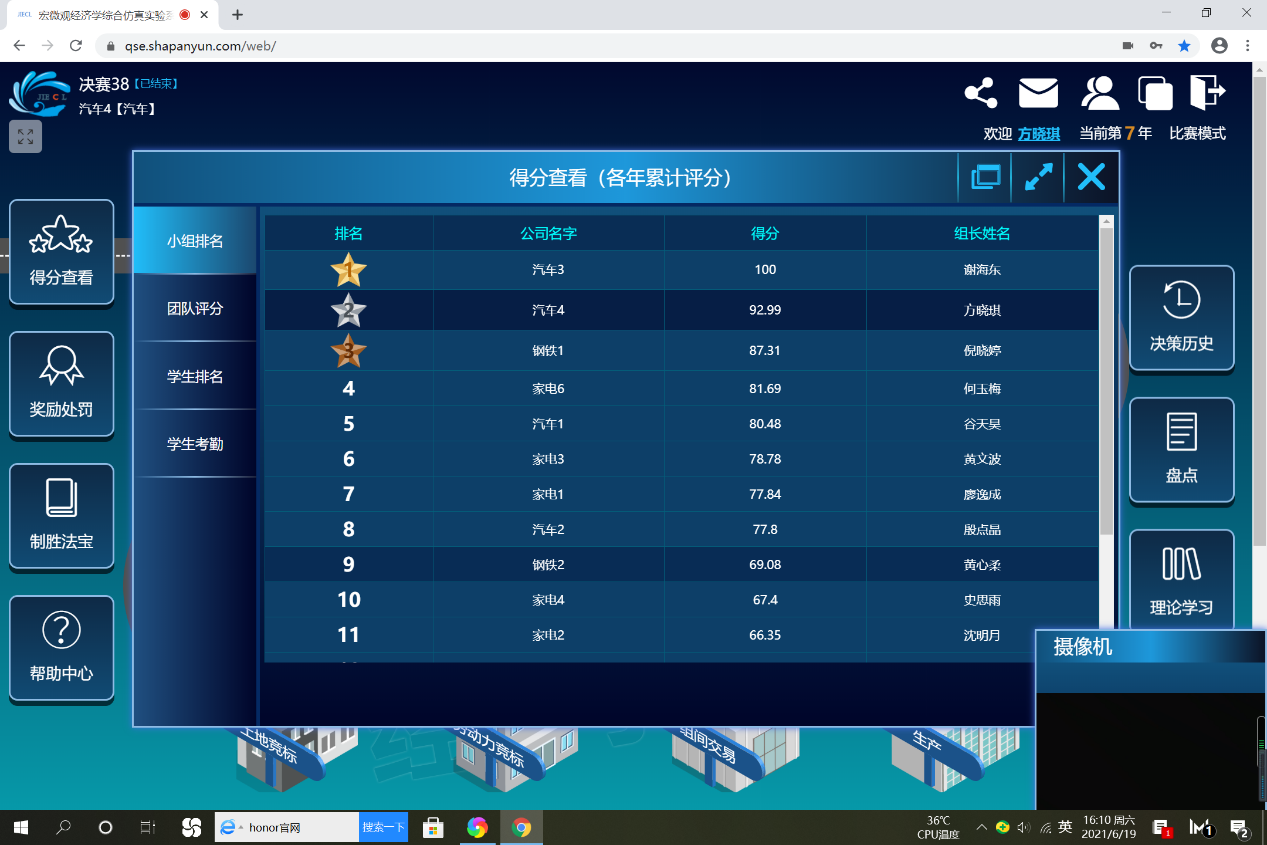Open Chrome browser menu with three dots

1246,45
